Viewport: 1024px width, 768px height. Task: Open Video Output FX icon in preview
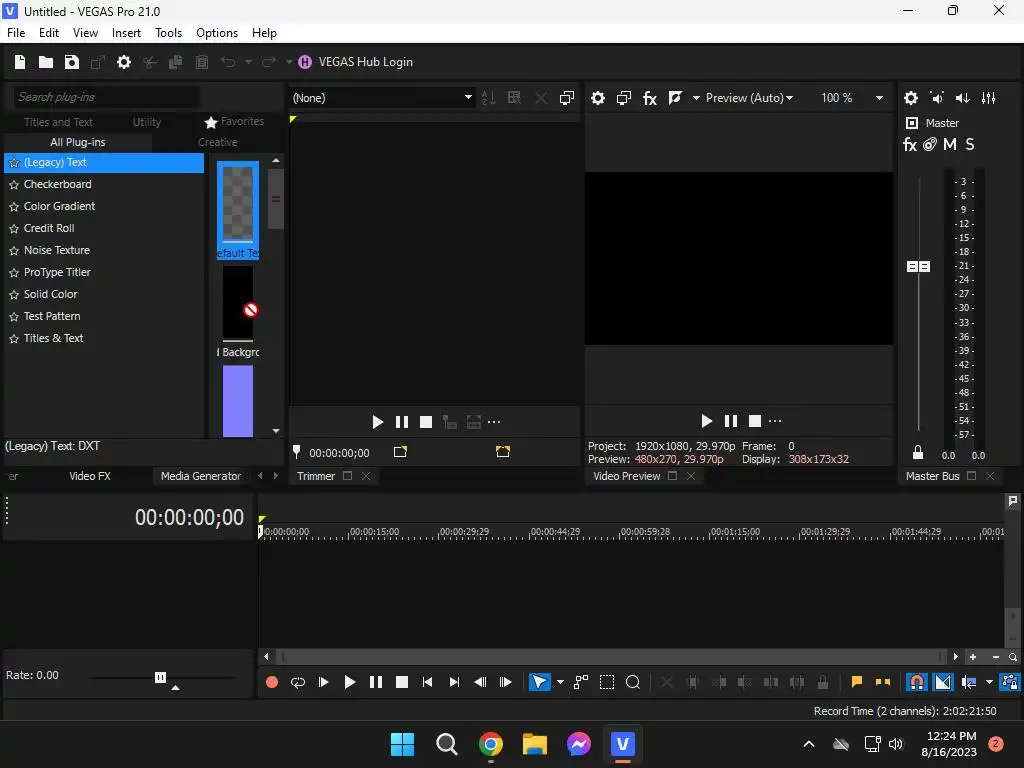[650, 98]
